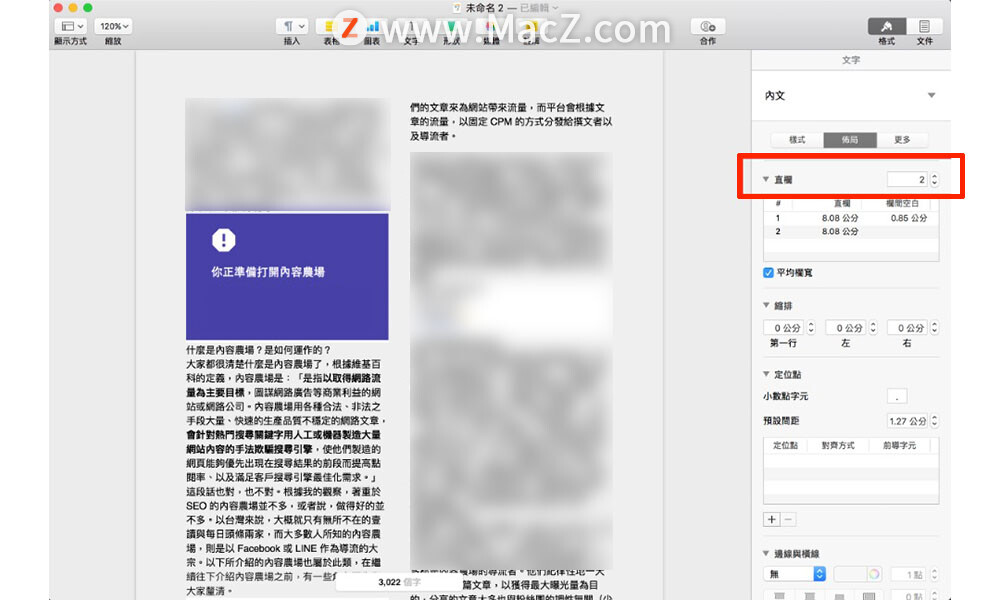Click the word count 3,022 indicator

pos(399,582)
